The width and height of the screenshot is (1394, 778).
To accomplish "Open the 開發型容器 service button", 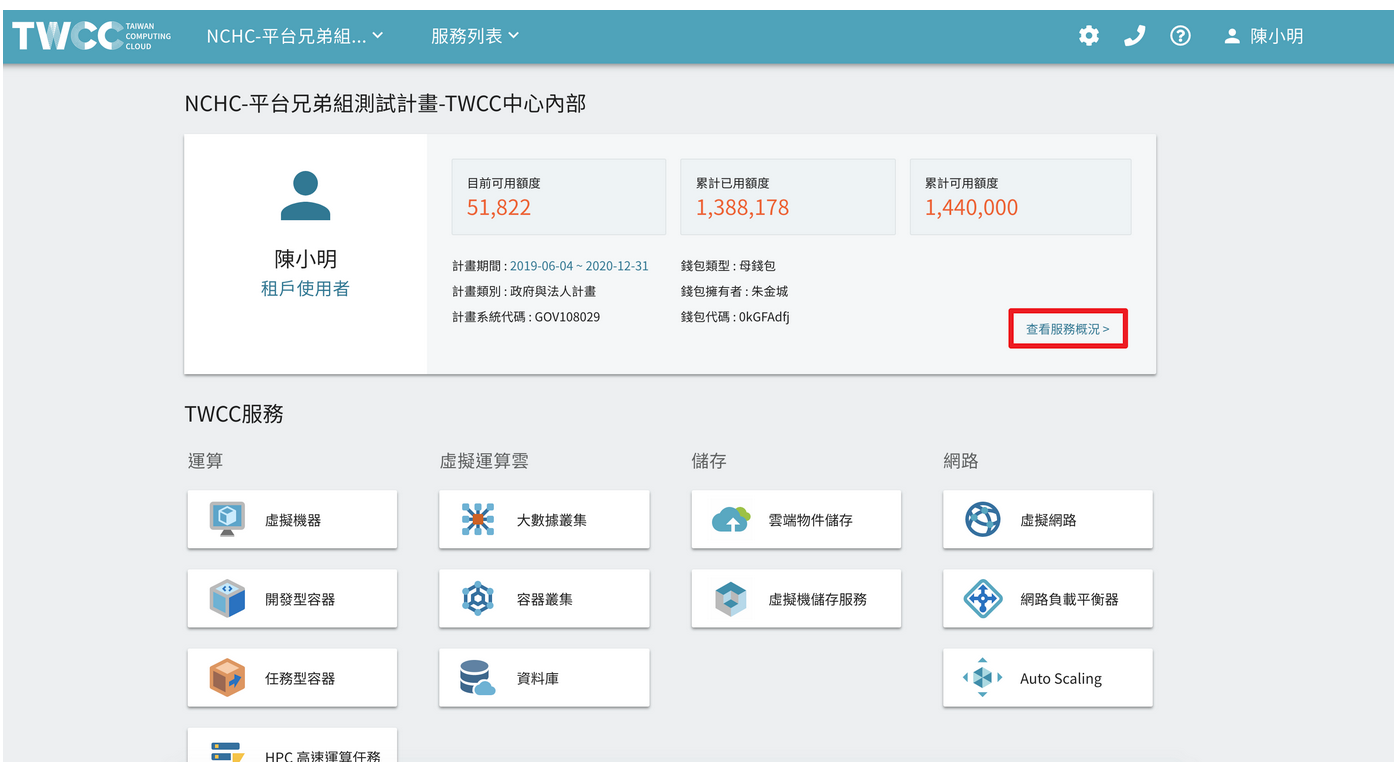I will [x=292, y=598].
